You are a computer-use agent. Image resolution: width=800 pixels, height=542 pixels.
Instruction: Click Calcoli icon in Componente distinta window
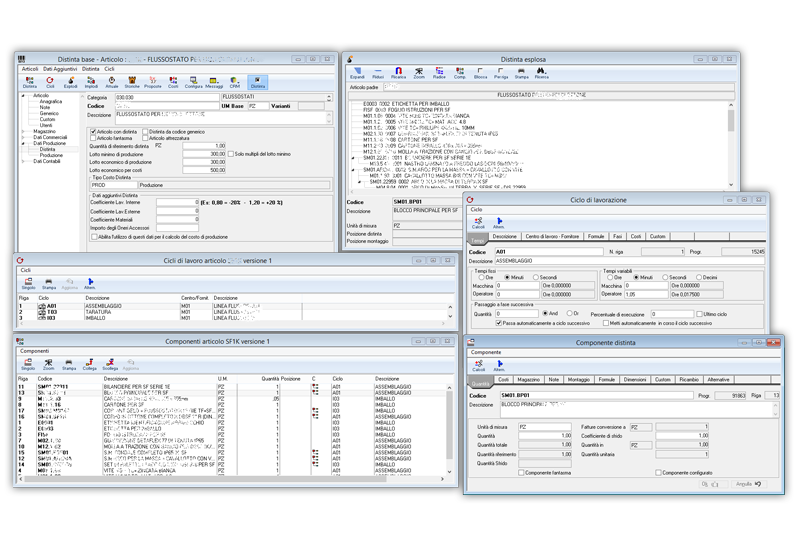479,366
